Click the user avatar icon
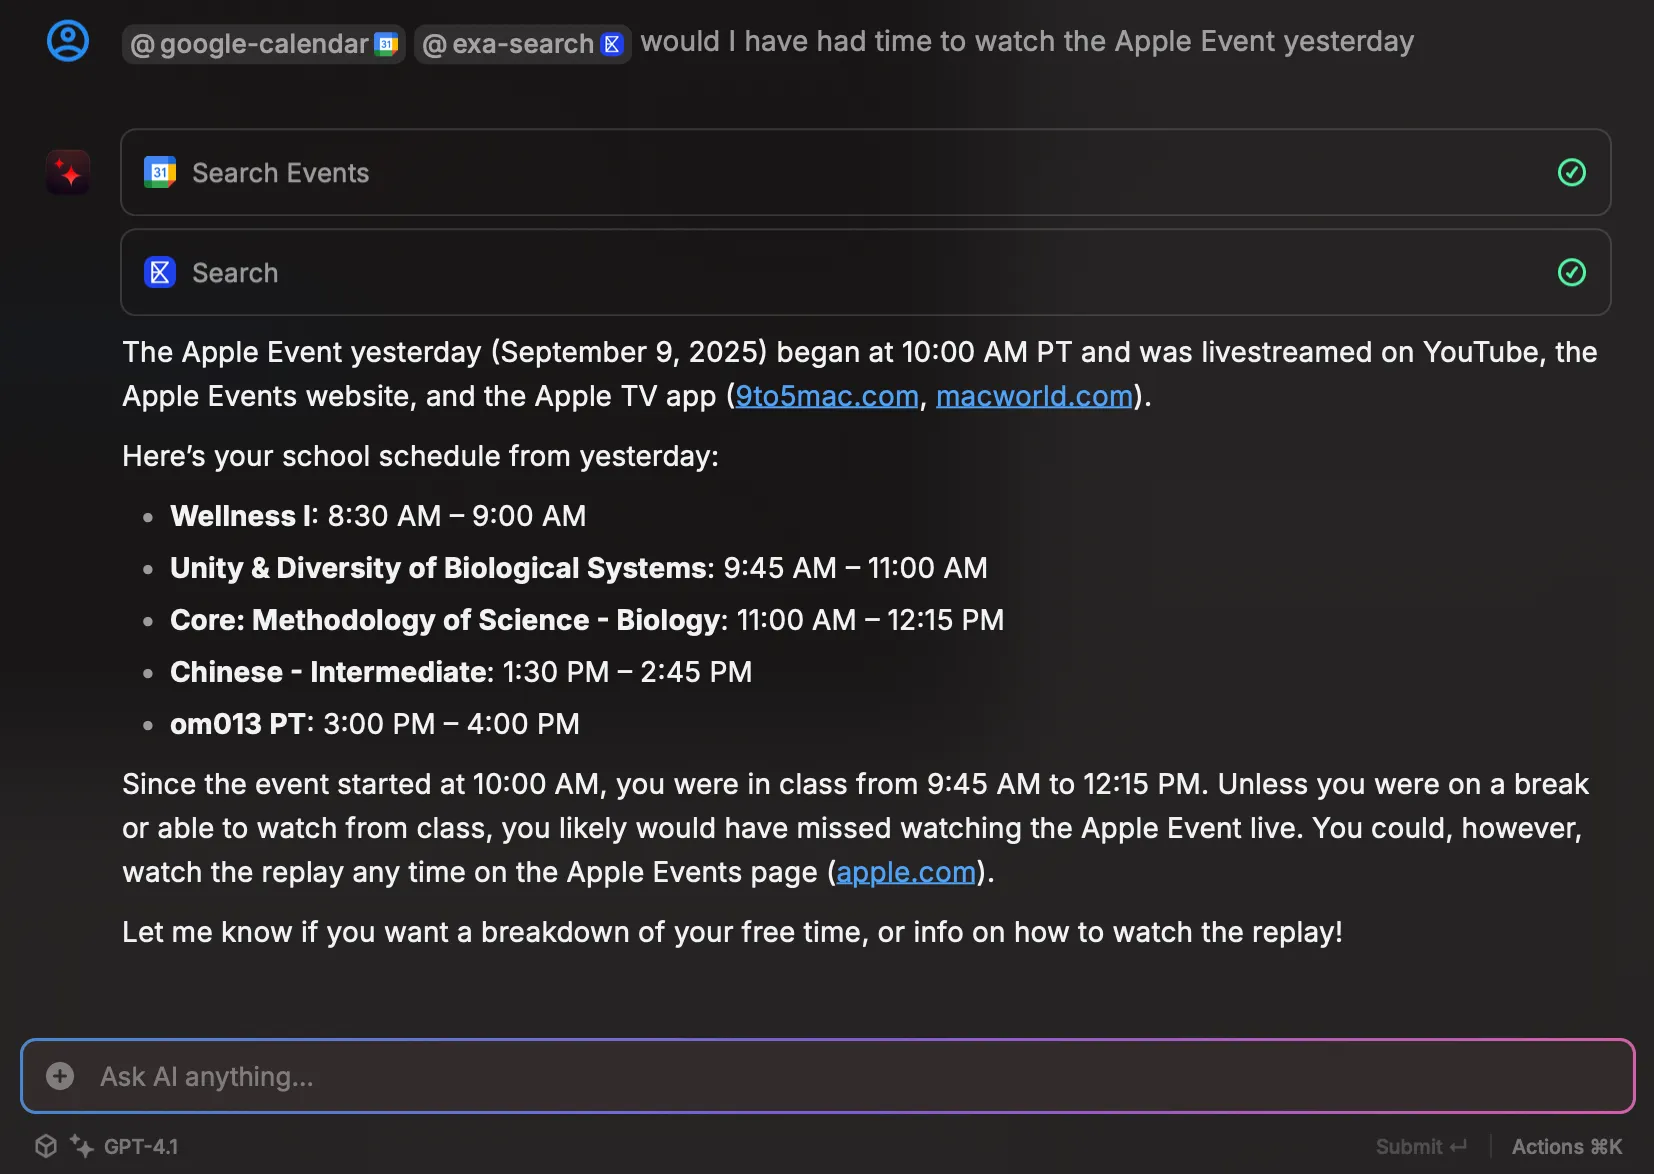This screenshot has width=1654, height=1174. tap(67, 41)
